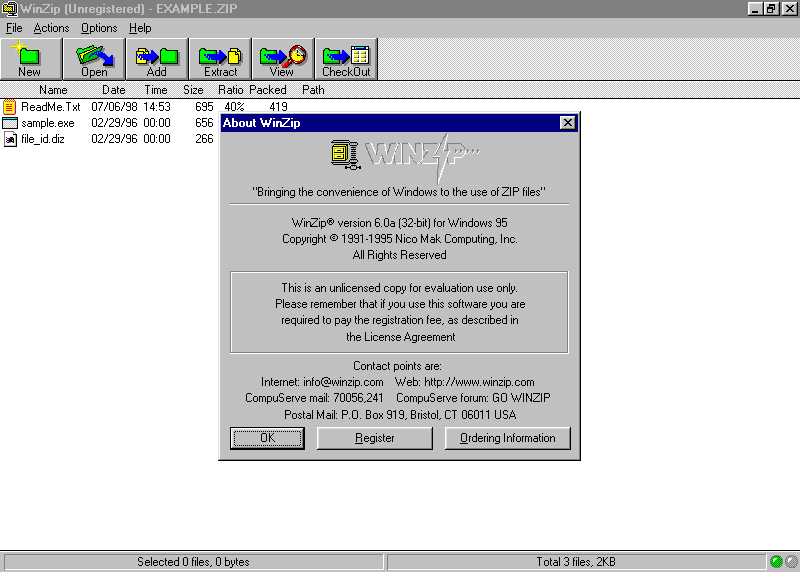Sort by the Name column header
Image resolution: width=800 pixels, height=572 pixels.
[53, 90]
